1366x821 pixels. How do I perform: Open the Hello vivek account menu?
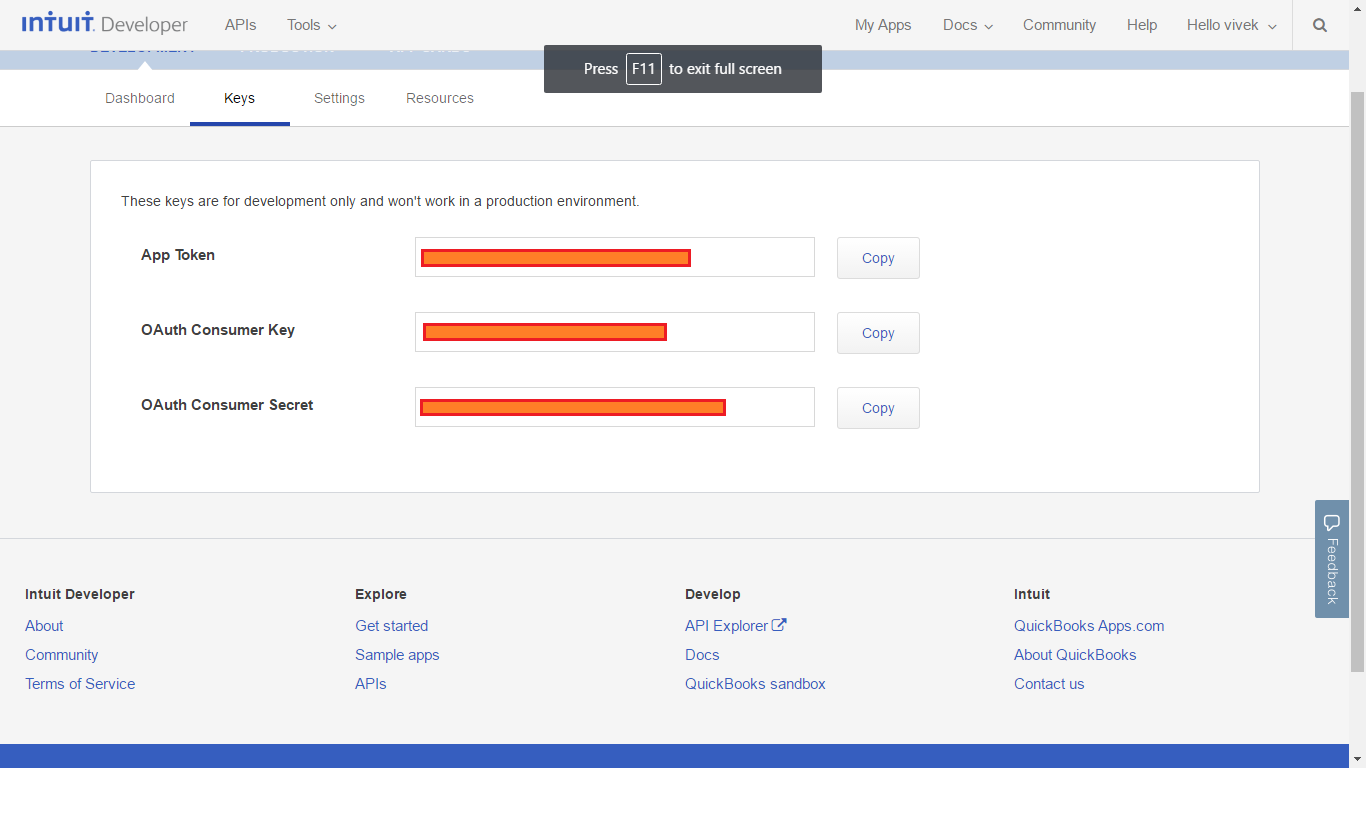click(x=1232, y=25)
